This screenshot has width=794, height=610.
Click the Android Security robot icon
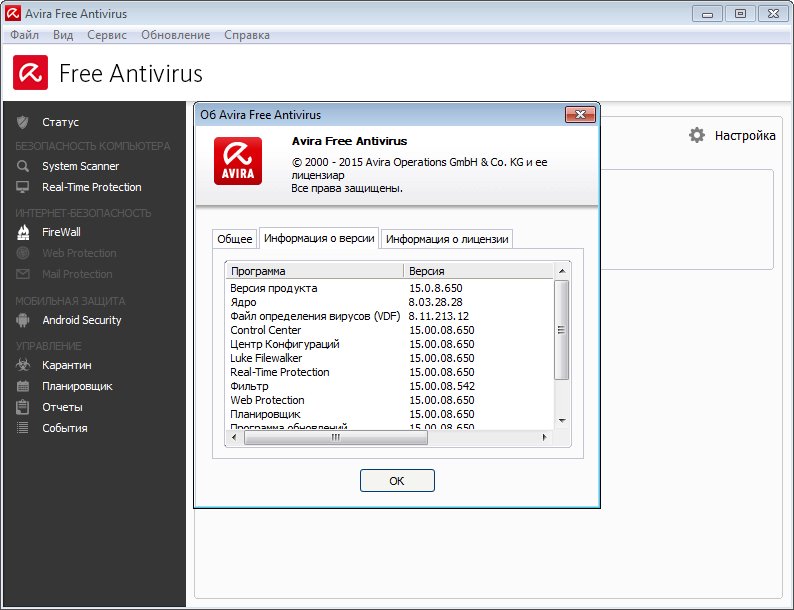click(x=23, y=320)
